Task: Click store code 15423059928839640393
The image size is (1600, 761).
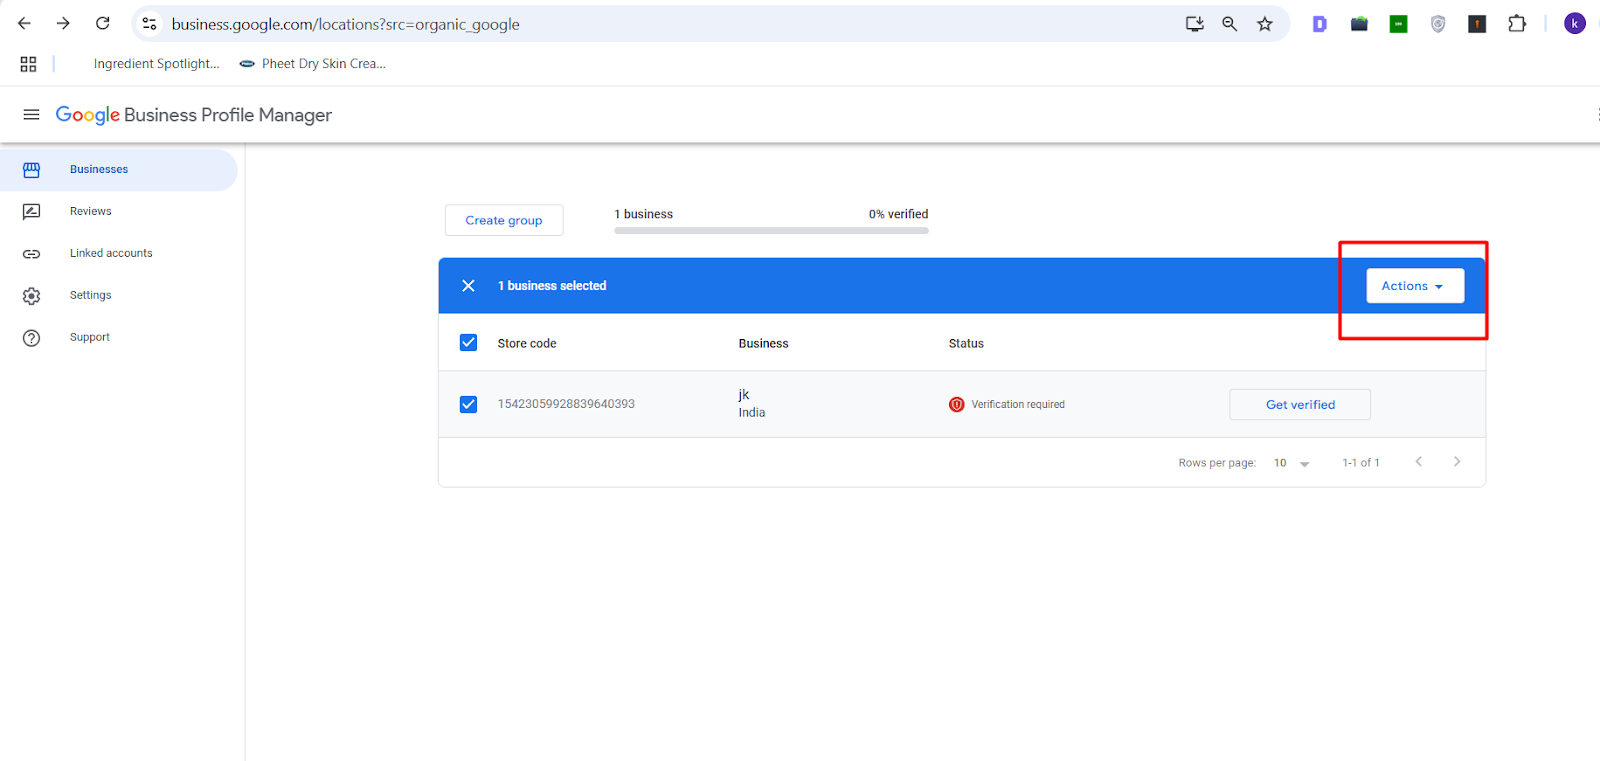Action: tap(566, 404)
